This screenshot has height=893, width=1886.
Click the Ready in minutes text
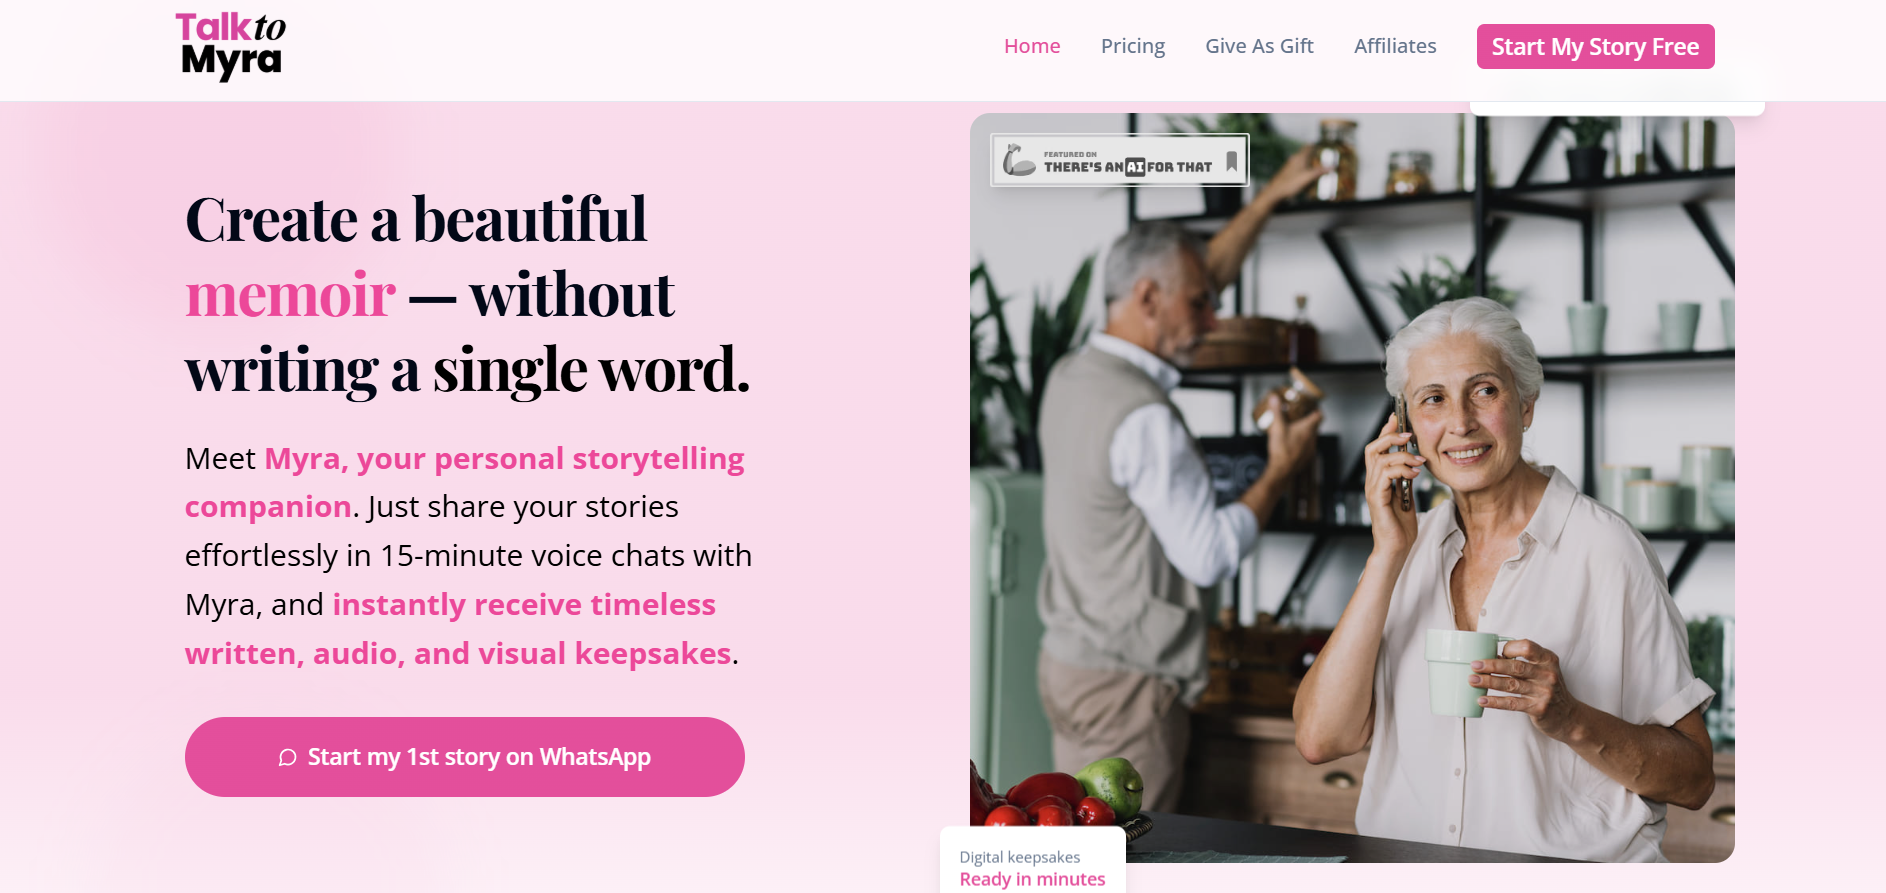tap(1032, 879)
